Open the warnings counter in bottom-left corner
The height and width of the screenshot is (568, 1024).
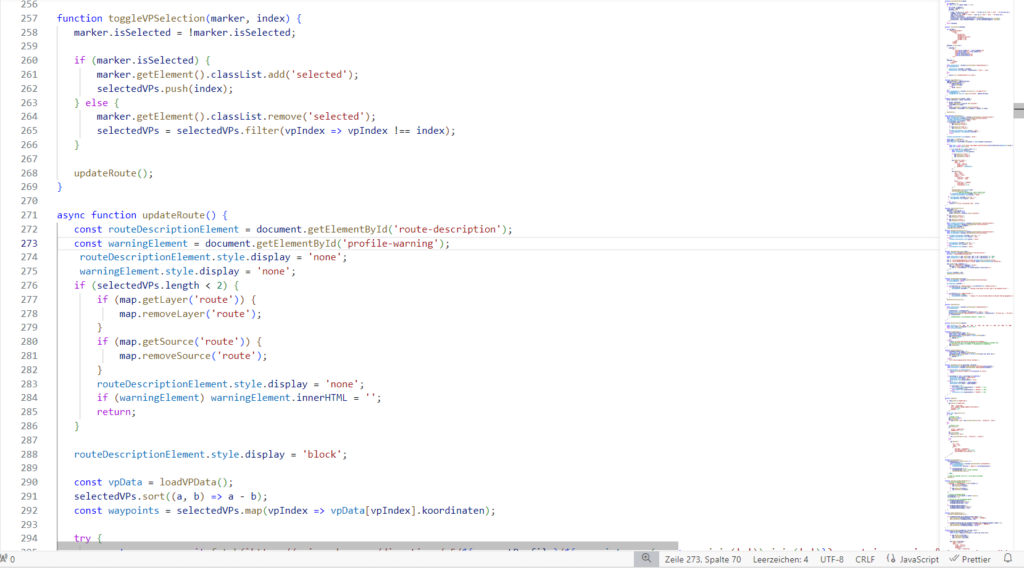tap(8, 559)
